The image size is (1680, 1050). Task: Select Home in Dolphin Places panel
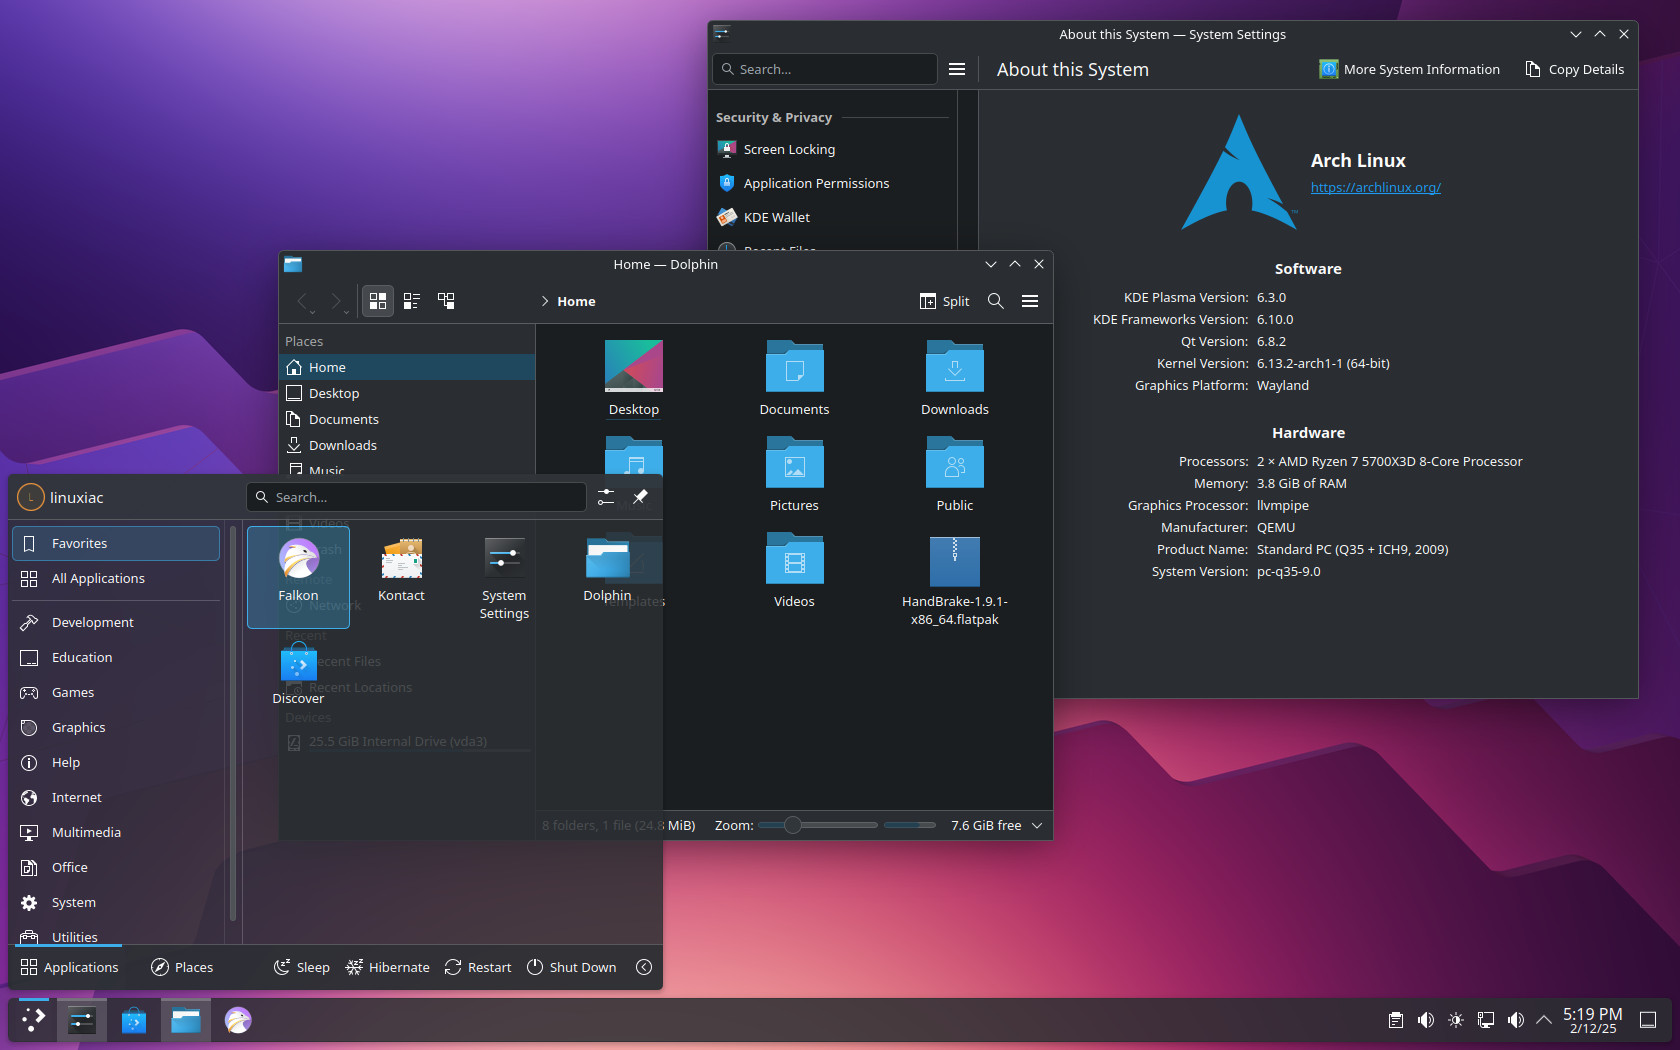tap(407, 367)
